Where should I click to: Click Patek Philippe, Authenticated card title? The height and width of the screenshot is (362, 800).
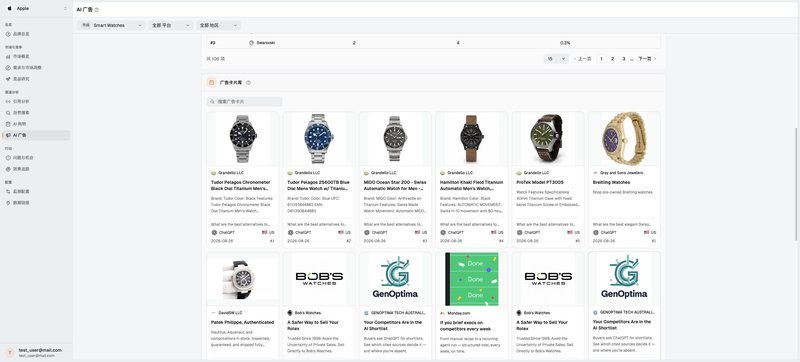(242, 322)
